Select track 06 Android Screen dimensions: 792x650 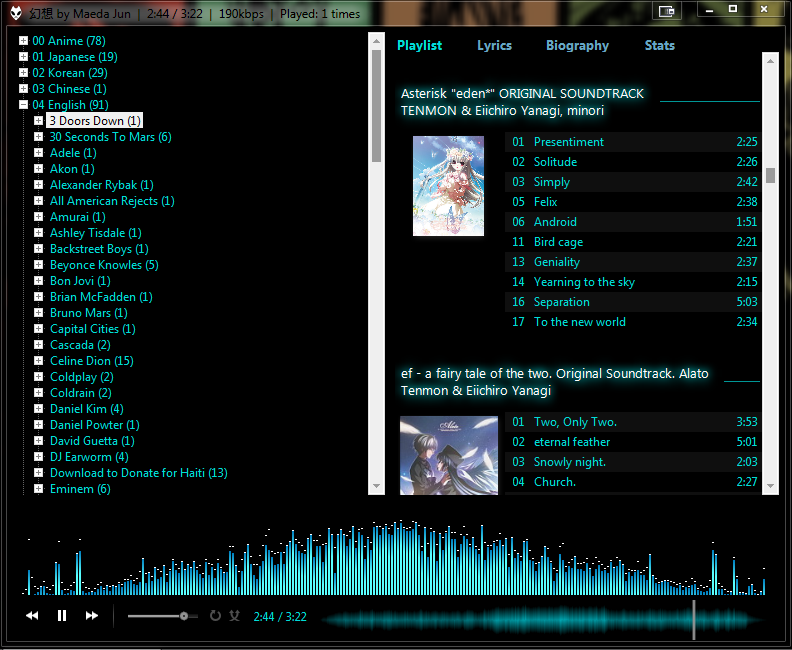[633, 222]
